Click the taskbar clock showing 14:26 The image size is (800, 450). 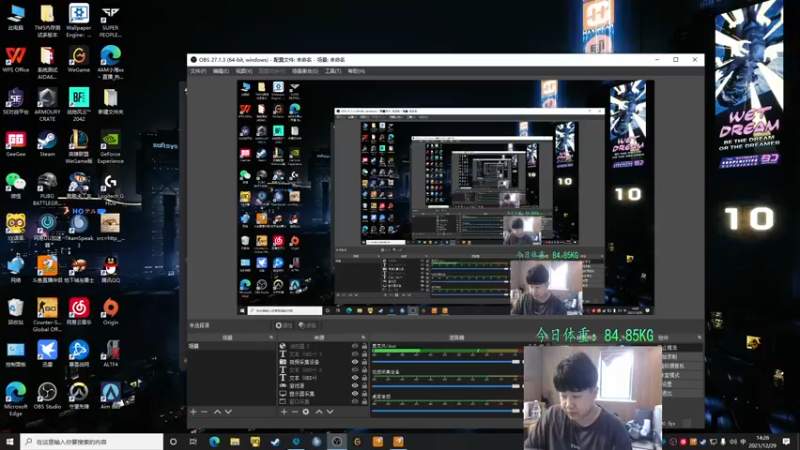763,441
